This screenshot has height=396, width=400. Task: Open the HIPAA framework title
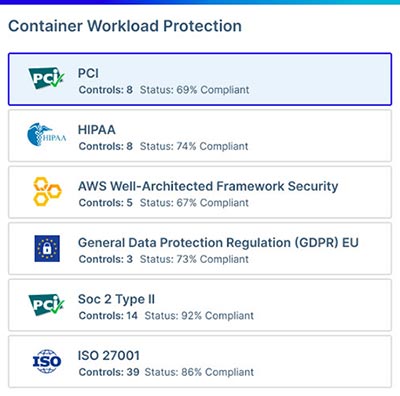click(97, 130)
